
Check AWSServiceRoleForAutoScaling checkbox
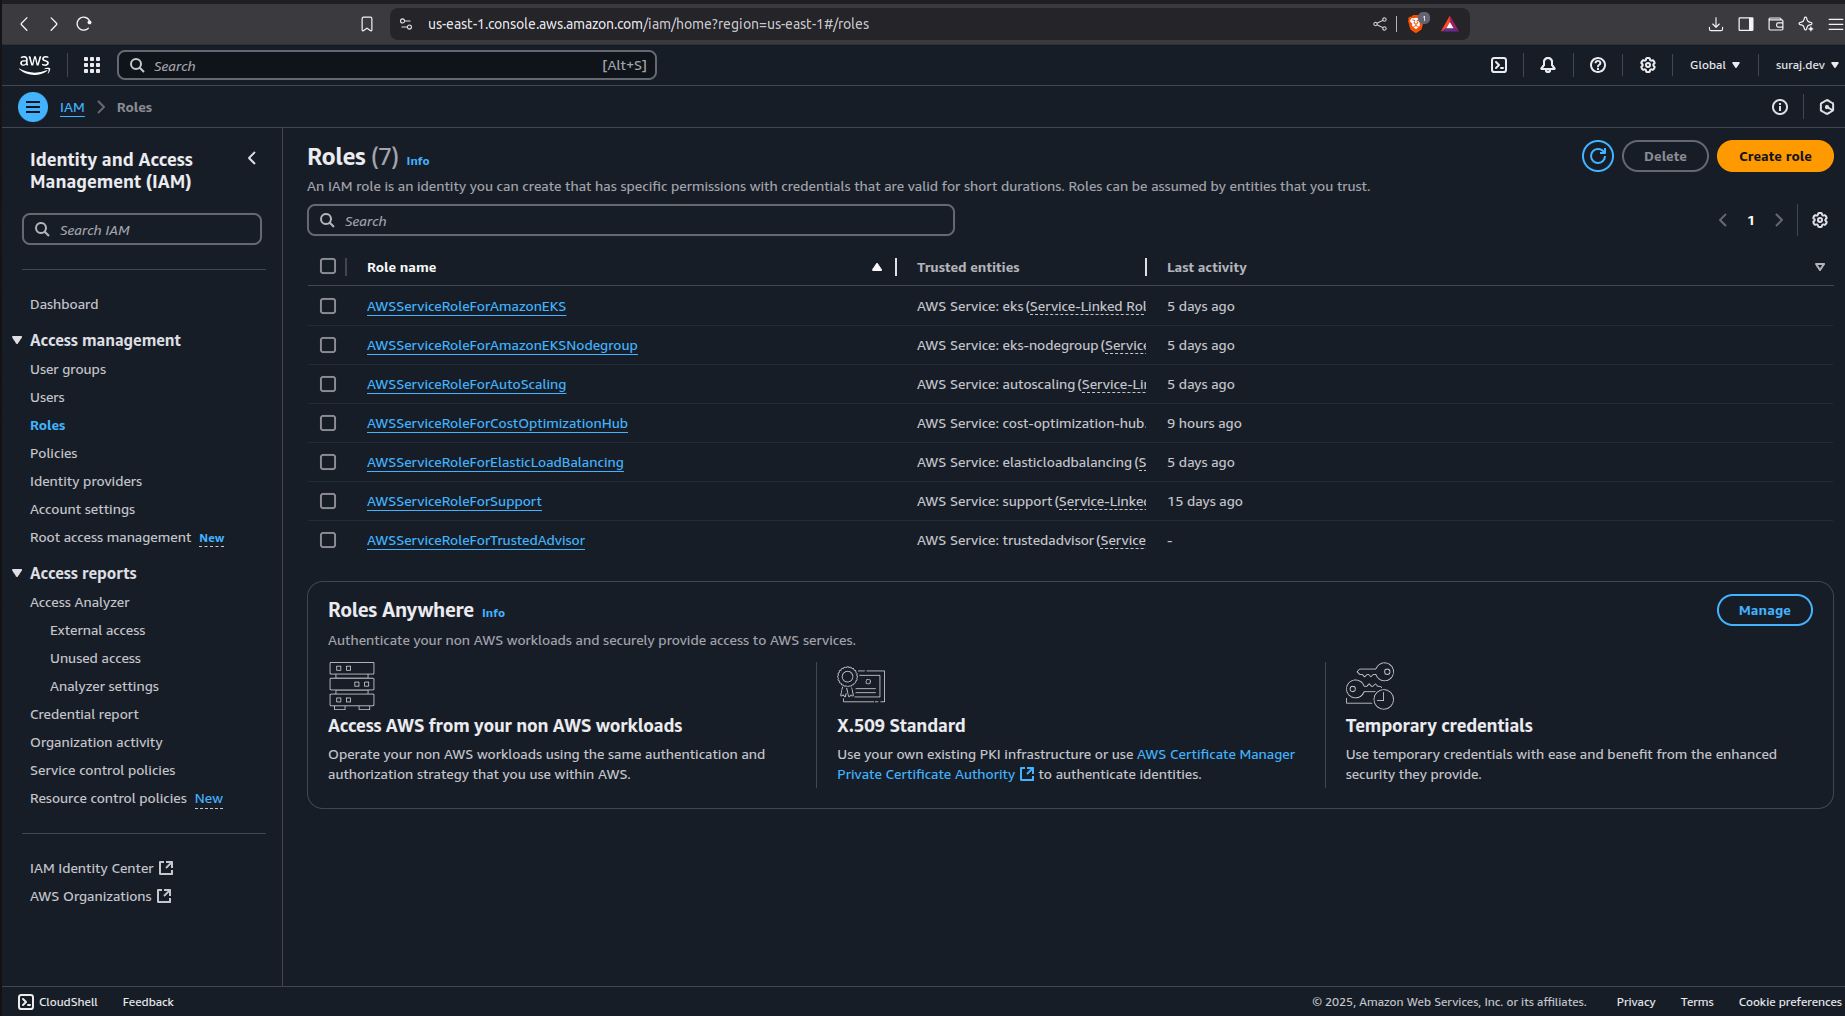328,384
